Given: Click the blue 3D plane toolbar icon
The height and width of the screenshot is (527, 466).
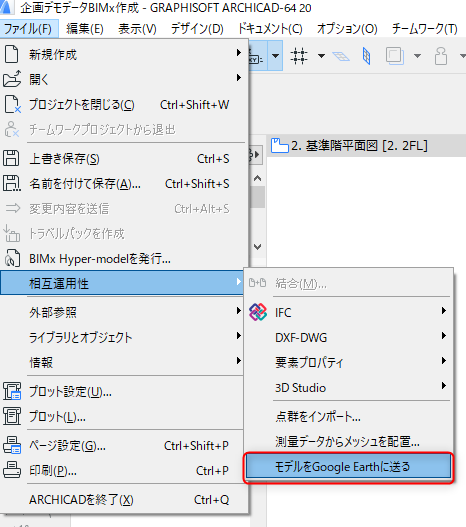Looking at the screenshot, I should pyautogui.click(x=366, y=56).
